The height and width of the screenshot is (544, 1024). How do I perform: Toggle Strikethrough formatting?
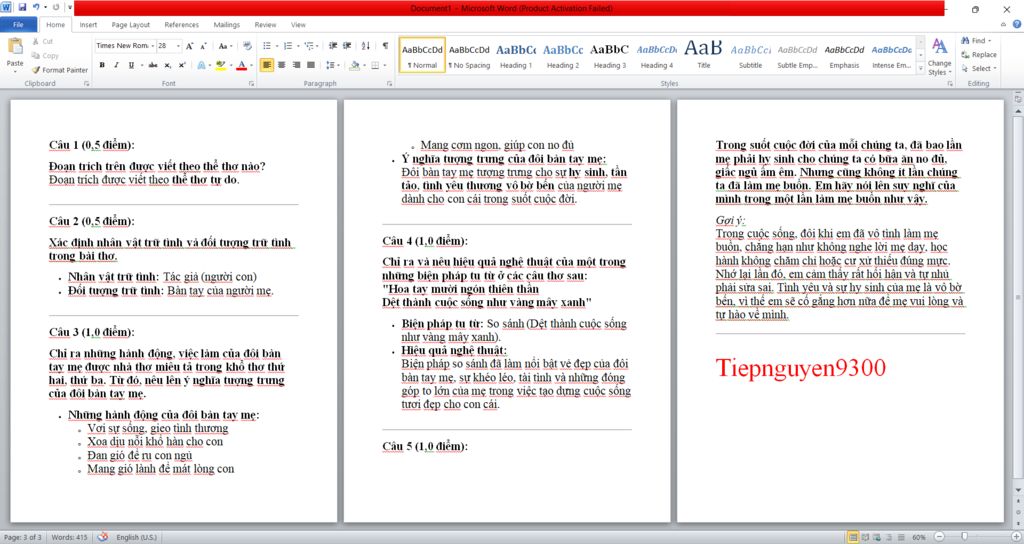[x=153, y=65]
